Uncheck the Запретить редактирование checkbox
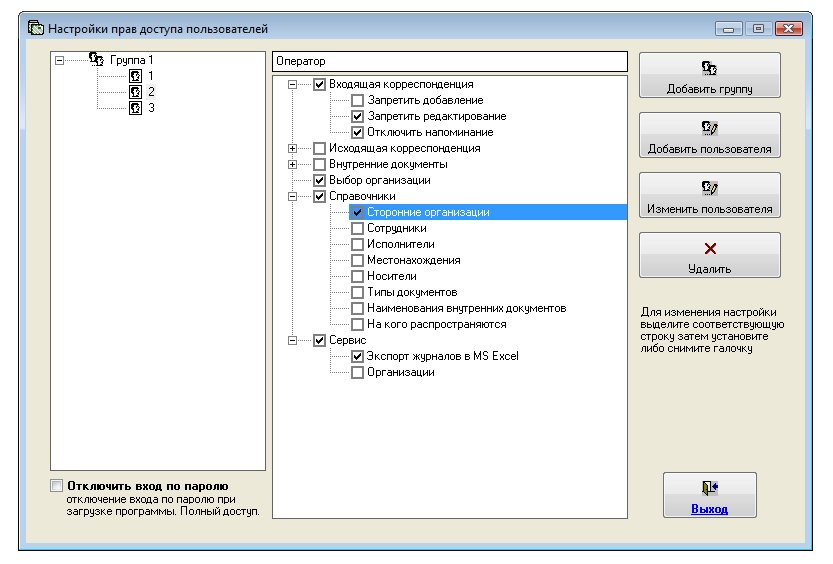Image resolution: width=833 pixels, height=564 pixels. click(x=358, y=116)
